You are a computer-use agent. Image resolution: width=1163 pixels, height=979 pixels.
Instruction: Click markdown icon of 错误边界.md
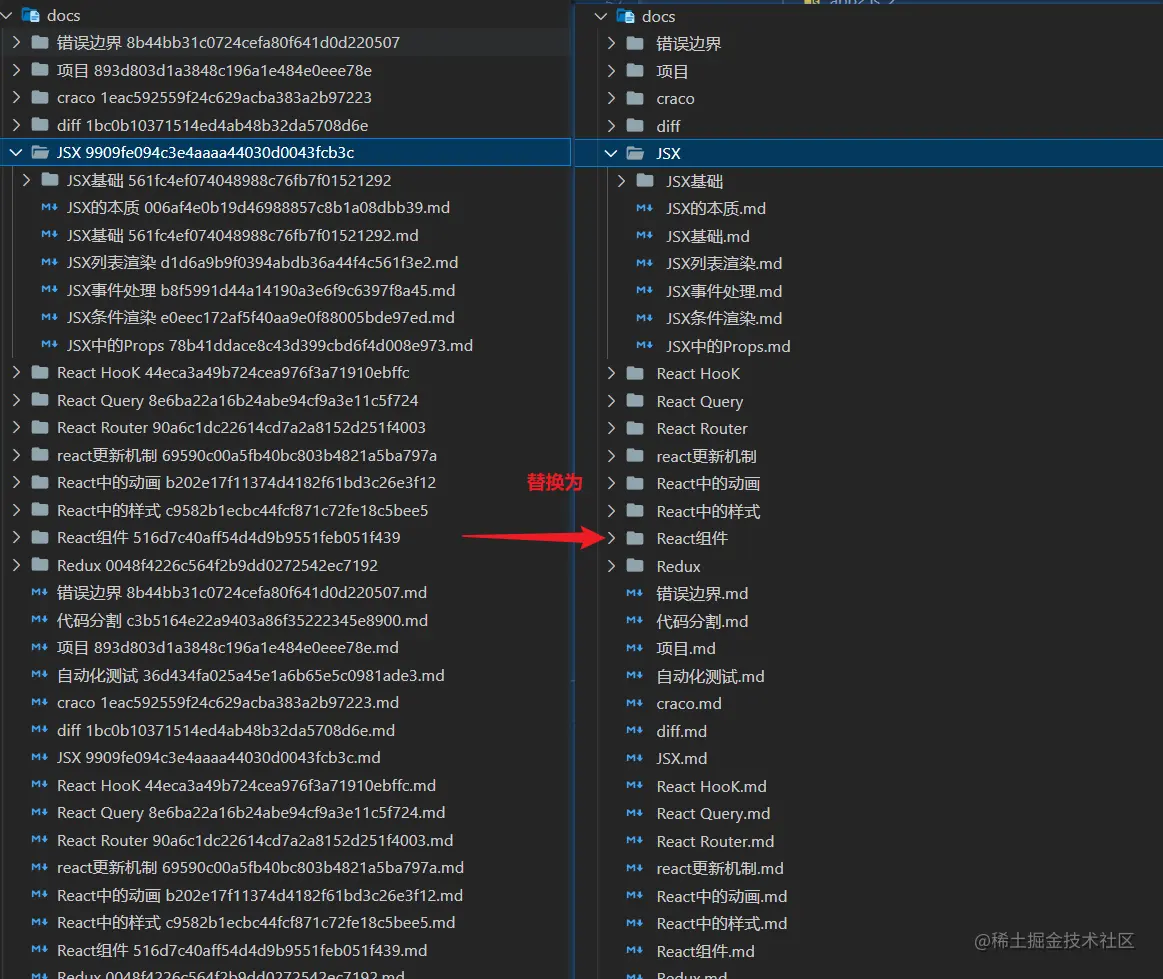pyautogui.click(x=635, y=593)
